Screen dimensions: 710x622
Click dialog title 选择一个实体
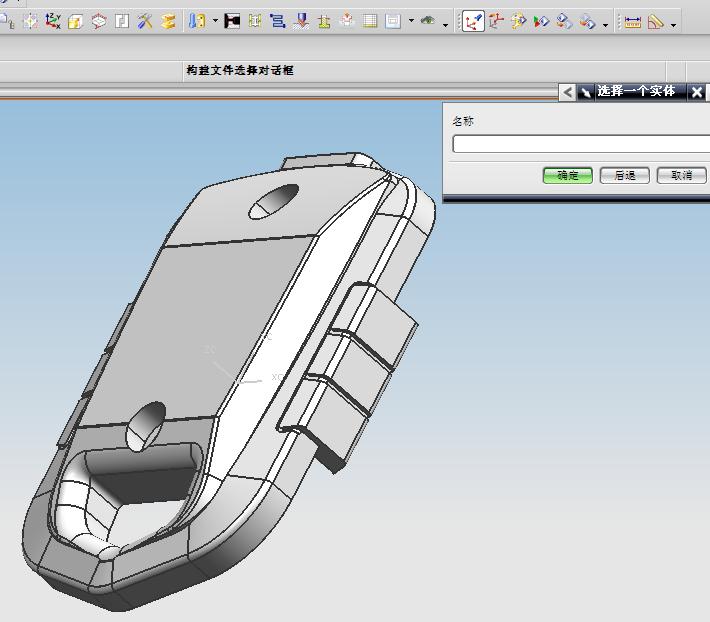[x=636, y=91]
